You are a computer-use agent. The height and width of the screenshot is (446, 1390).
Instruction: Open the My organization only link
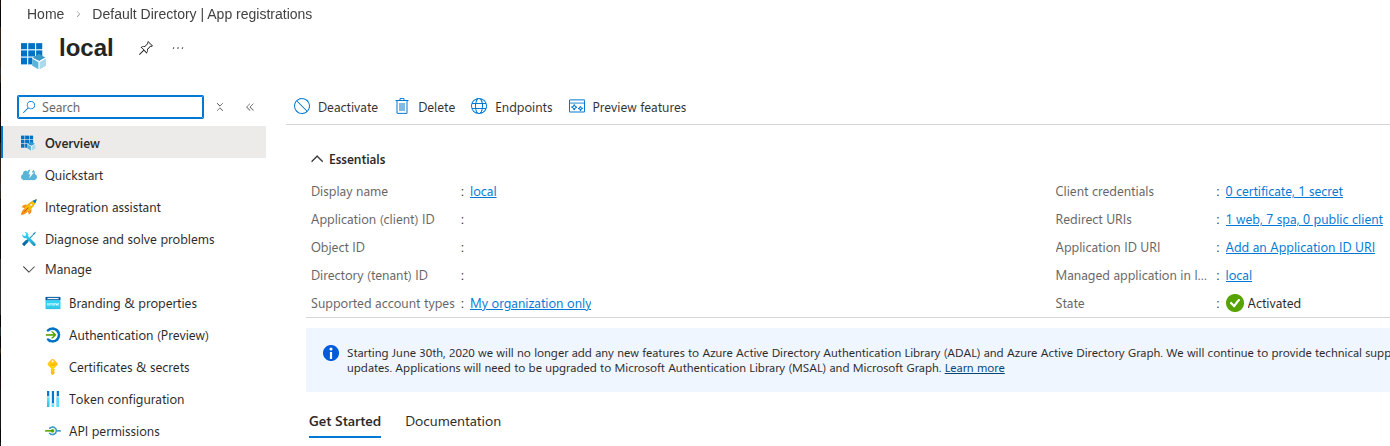(x=531, y=303)
